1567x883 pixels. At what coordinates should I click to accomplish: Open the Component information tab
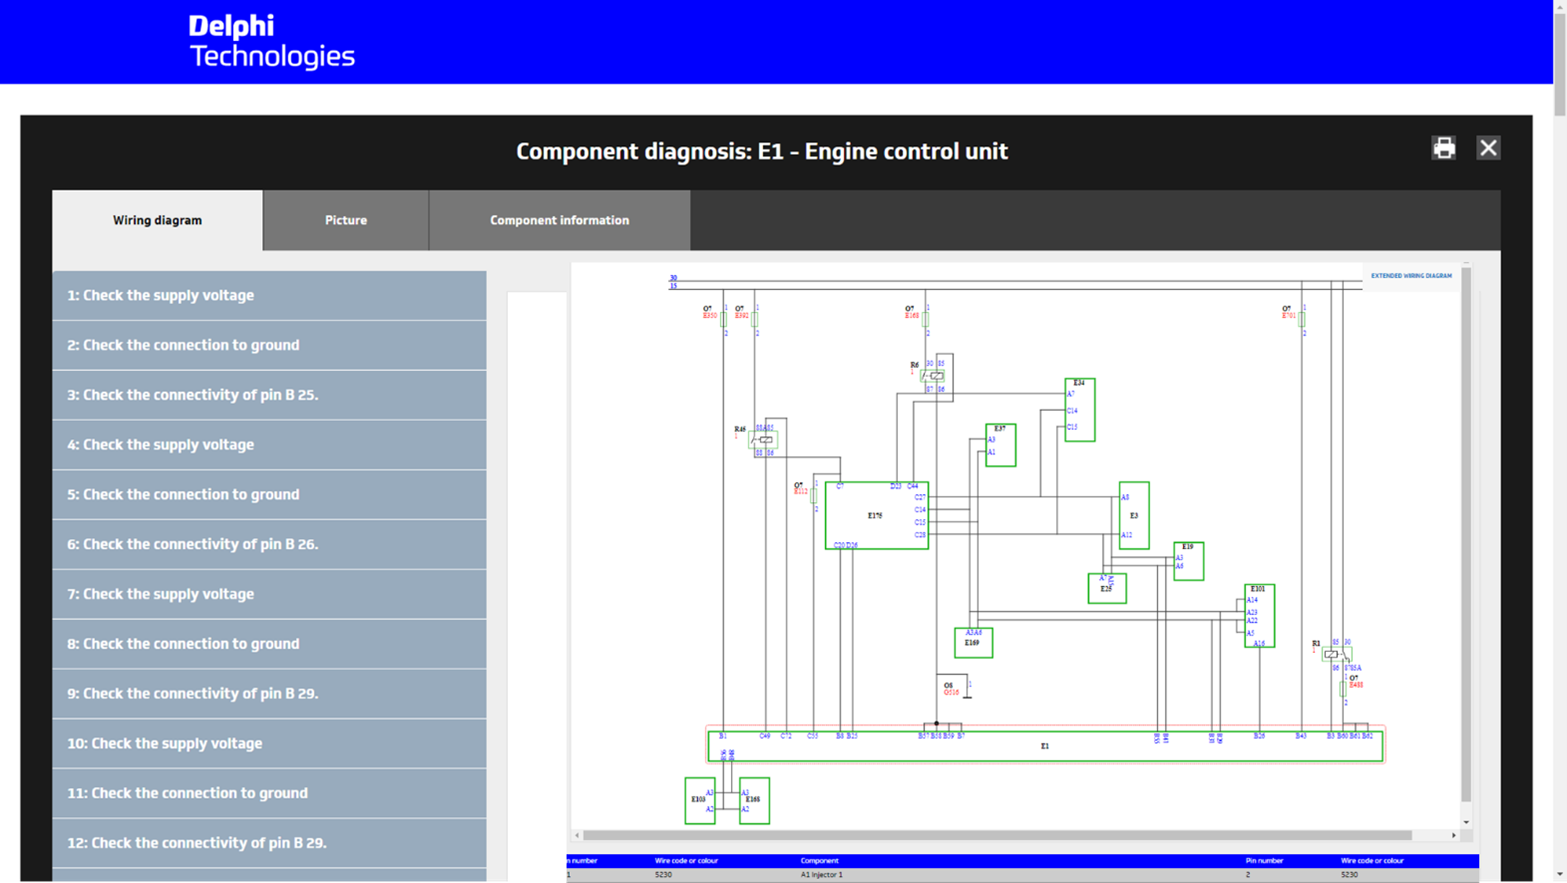click(559, 221)
